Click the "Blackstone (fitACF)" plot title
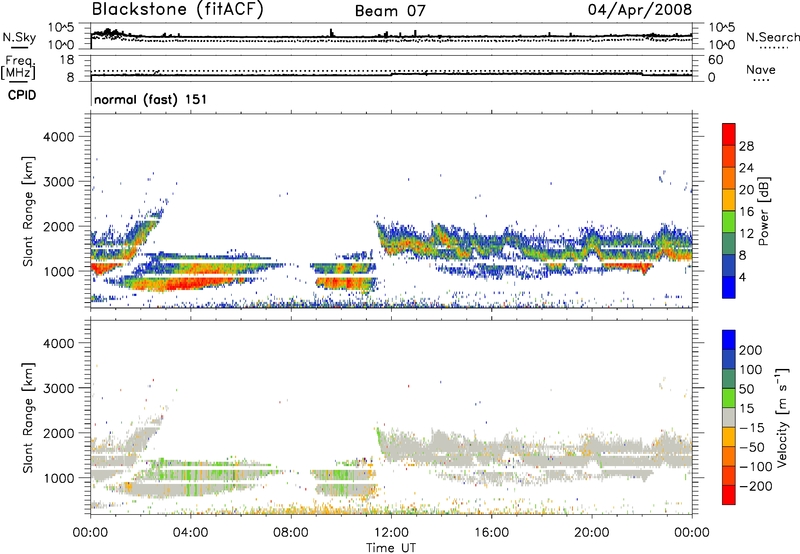 [x=178, y=9]
